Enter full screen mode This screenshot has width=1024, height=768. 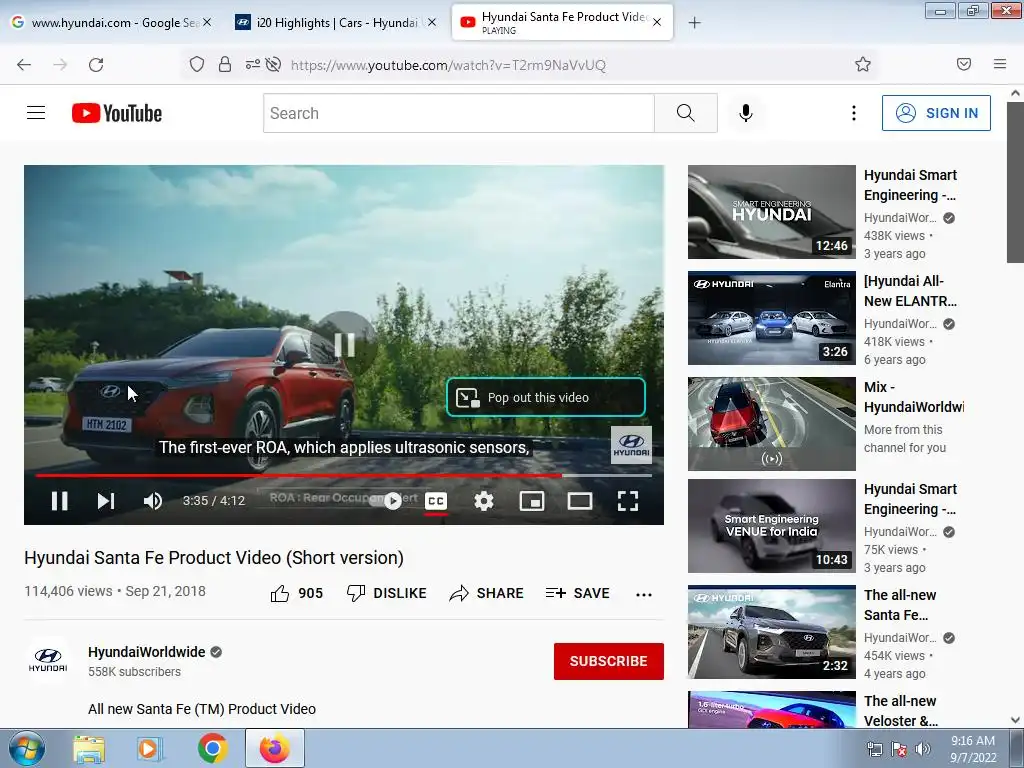click(x=628, y=501)
